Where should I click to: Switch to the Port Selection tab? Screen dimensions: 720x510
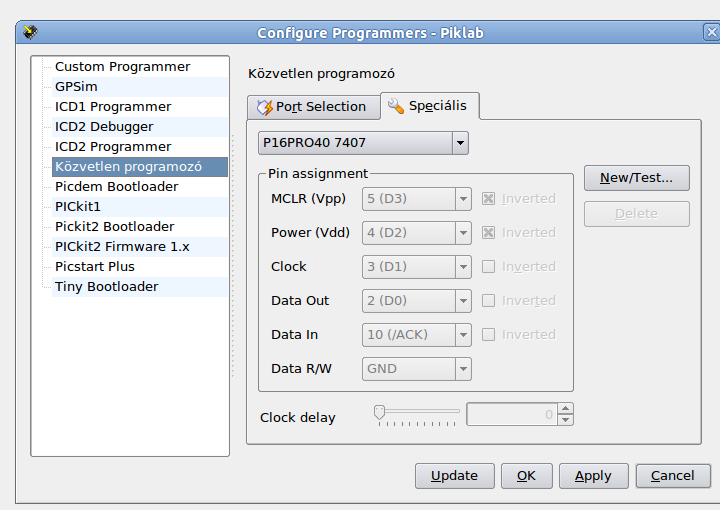(320, 107)
